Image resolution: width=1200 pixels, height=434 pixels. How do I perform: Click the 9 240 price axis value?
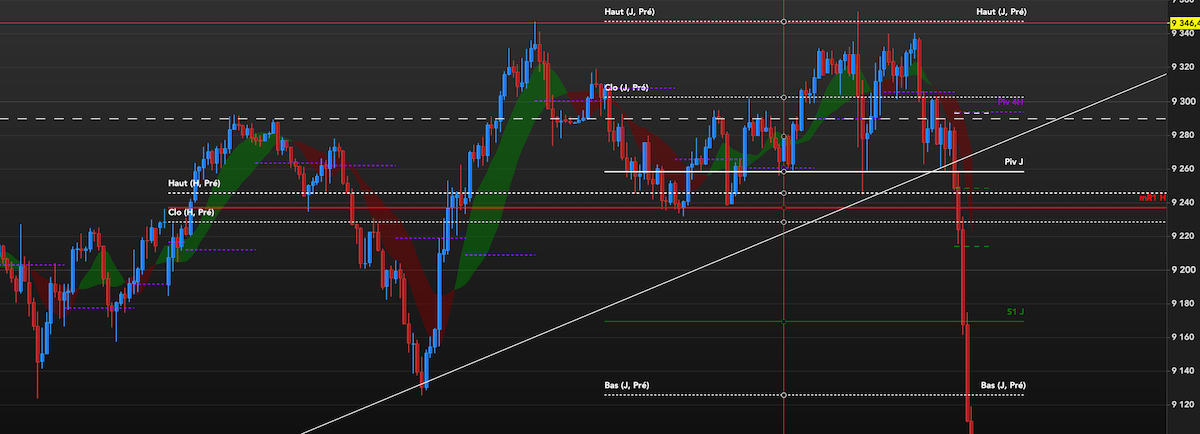coord(1184,203)
